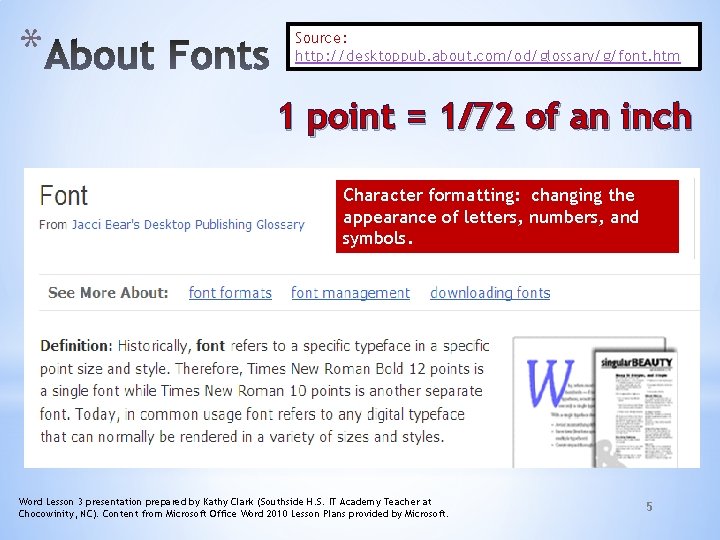Click the asterisk bullet before About Fonts

30,39
